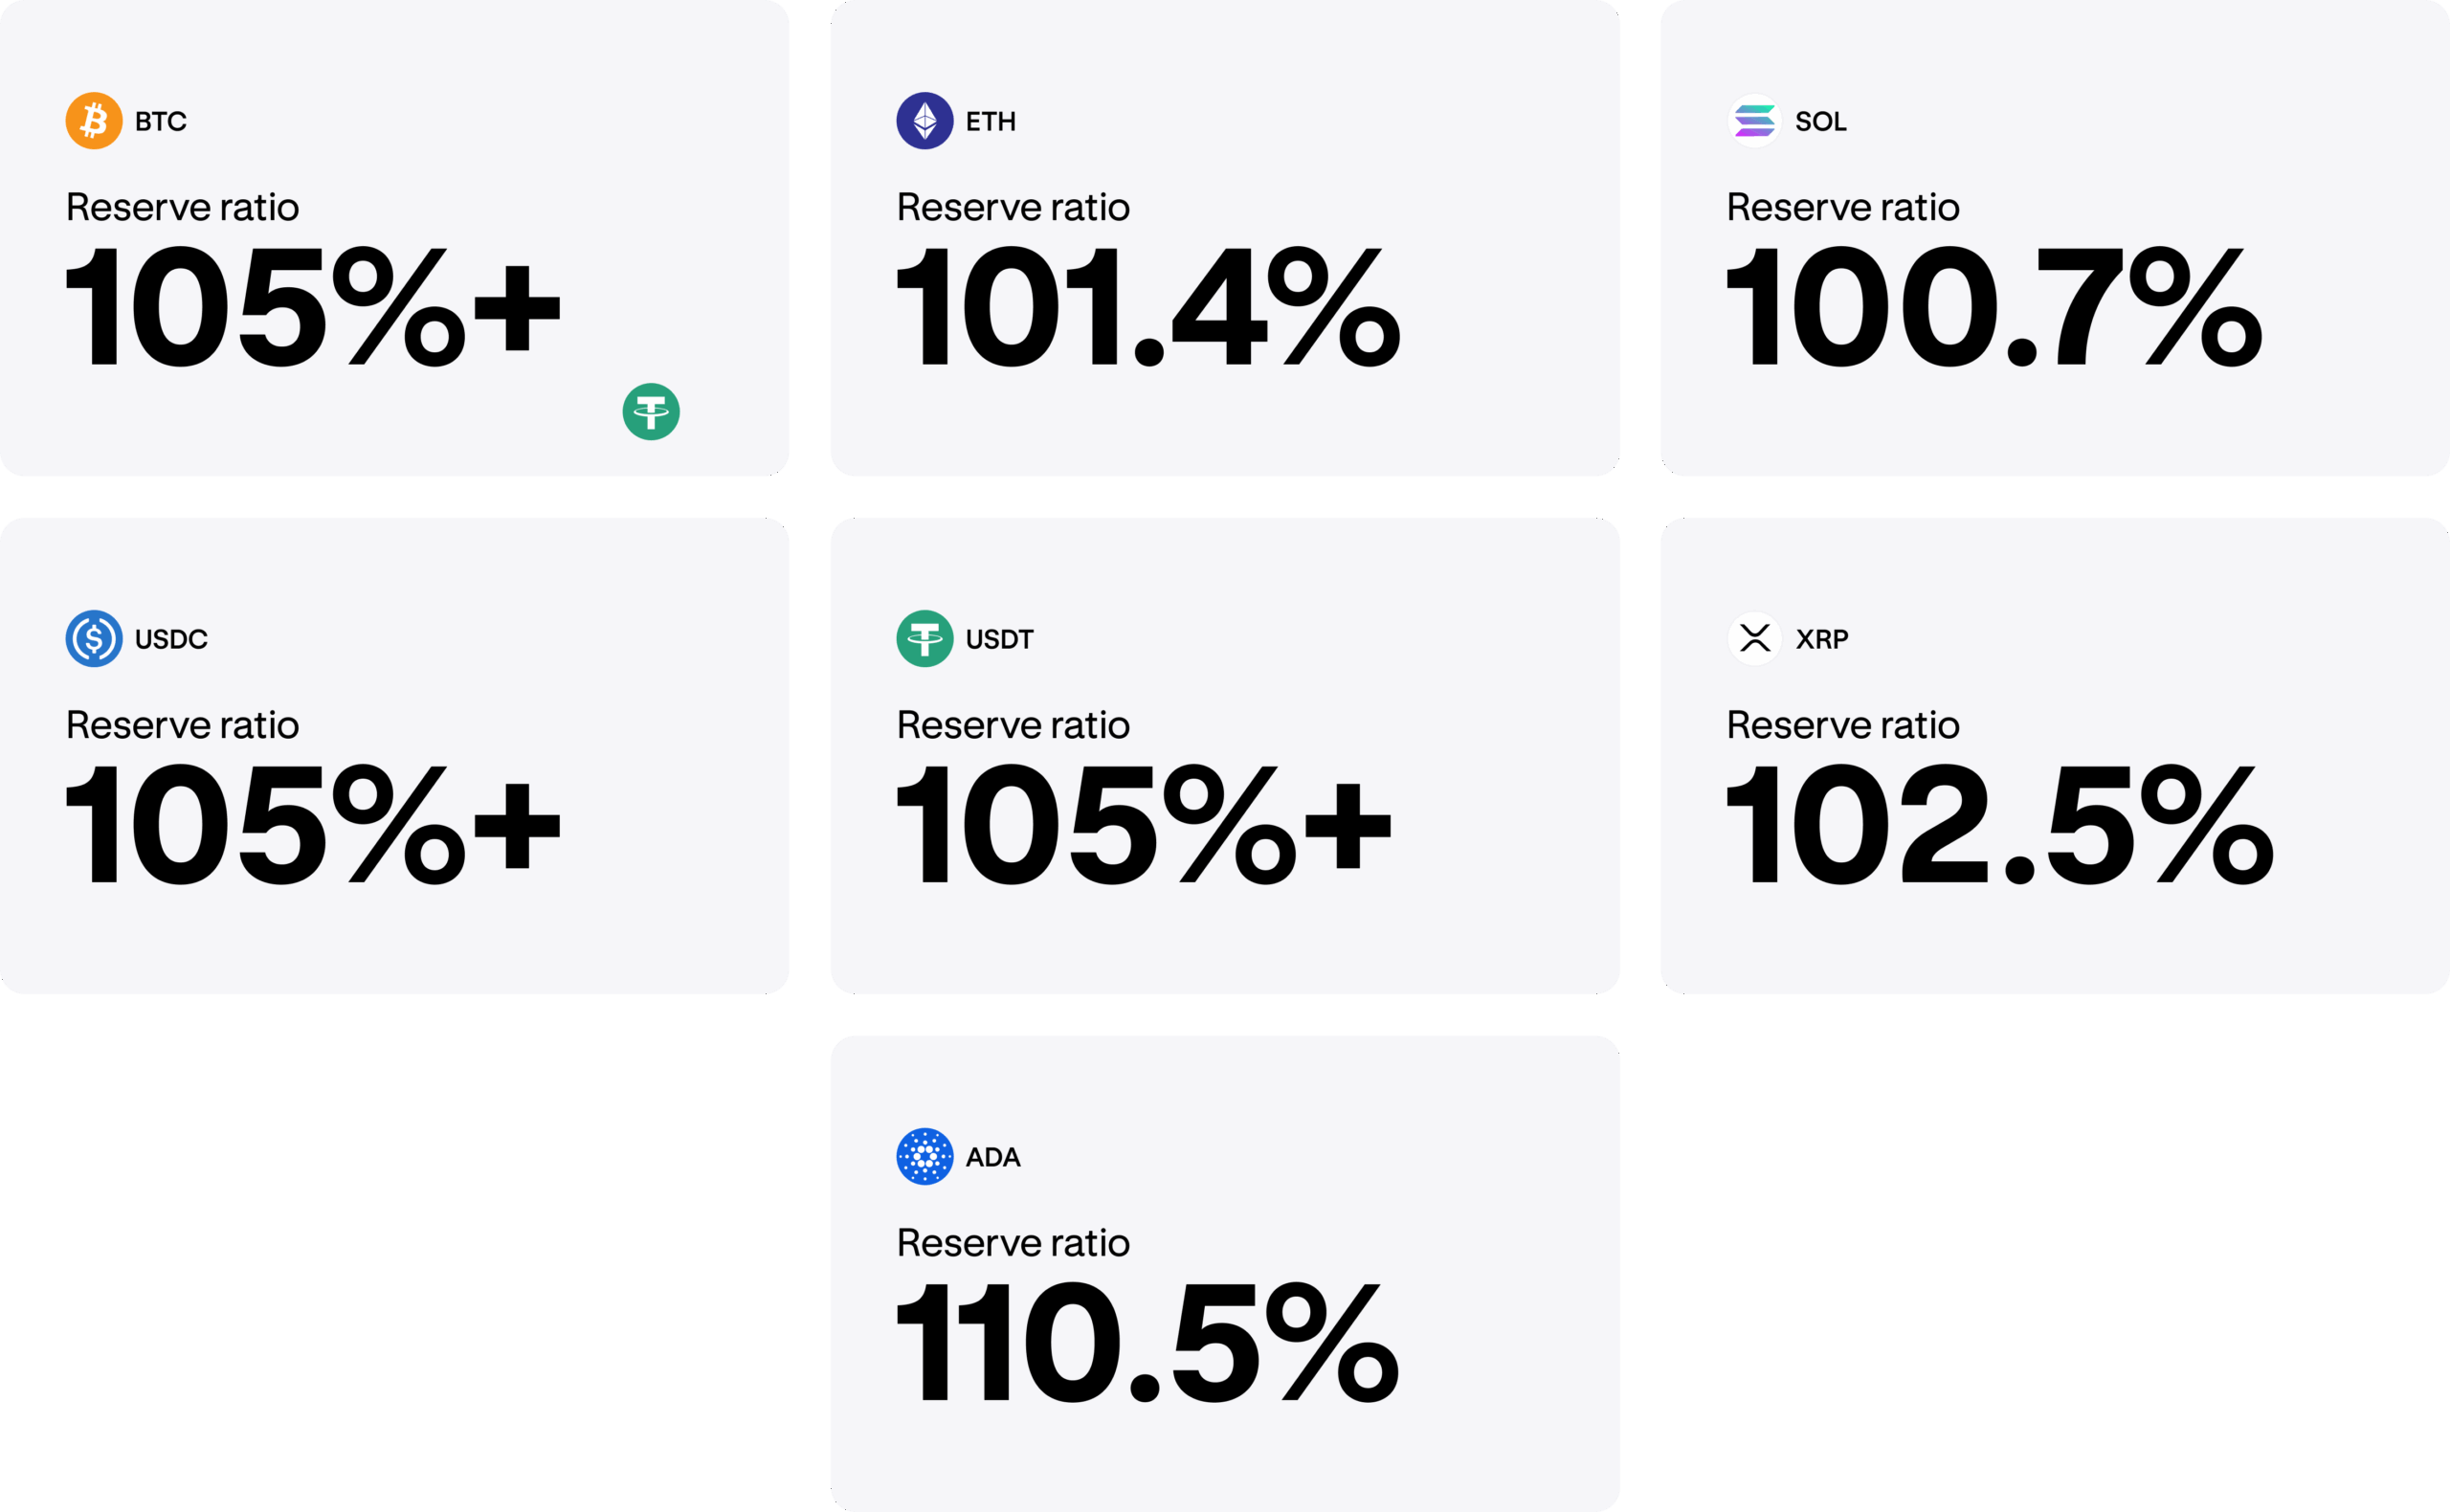This screenshot has height=1512, width=2450.
Task: Click the Ethereum diamond logo icon
Action: pyautogui.click(x=924, y=121)
